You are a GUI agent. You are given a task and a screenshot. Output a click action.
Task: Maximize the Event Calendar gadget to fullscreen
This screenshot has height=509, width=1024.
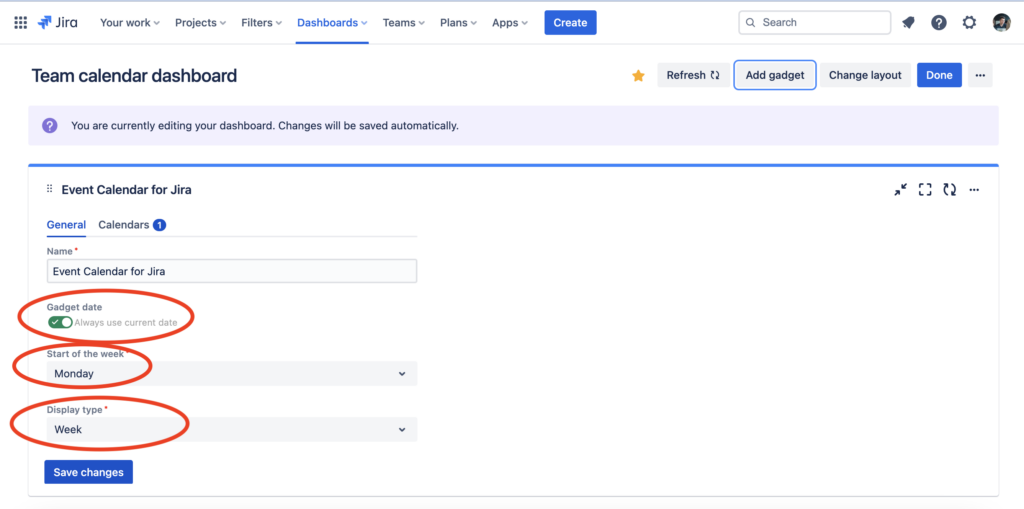(925, 190)
